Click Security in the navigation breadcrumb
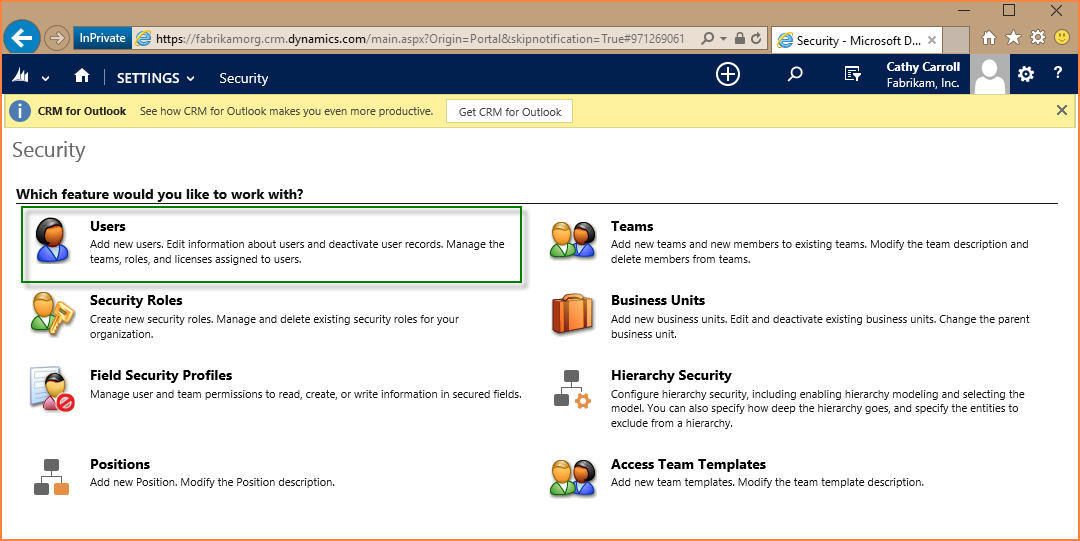Screen dimensions: 1080x541 (244, 78)
